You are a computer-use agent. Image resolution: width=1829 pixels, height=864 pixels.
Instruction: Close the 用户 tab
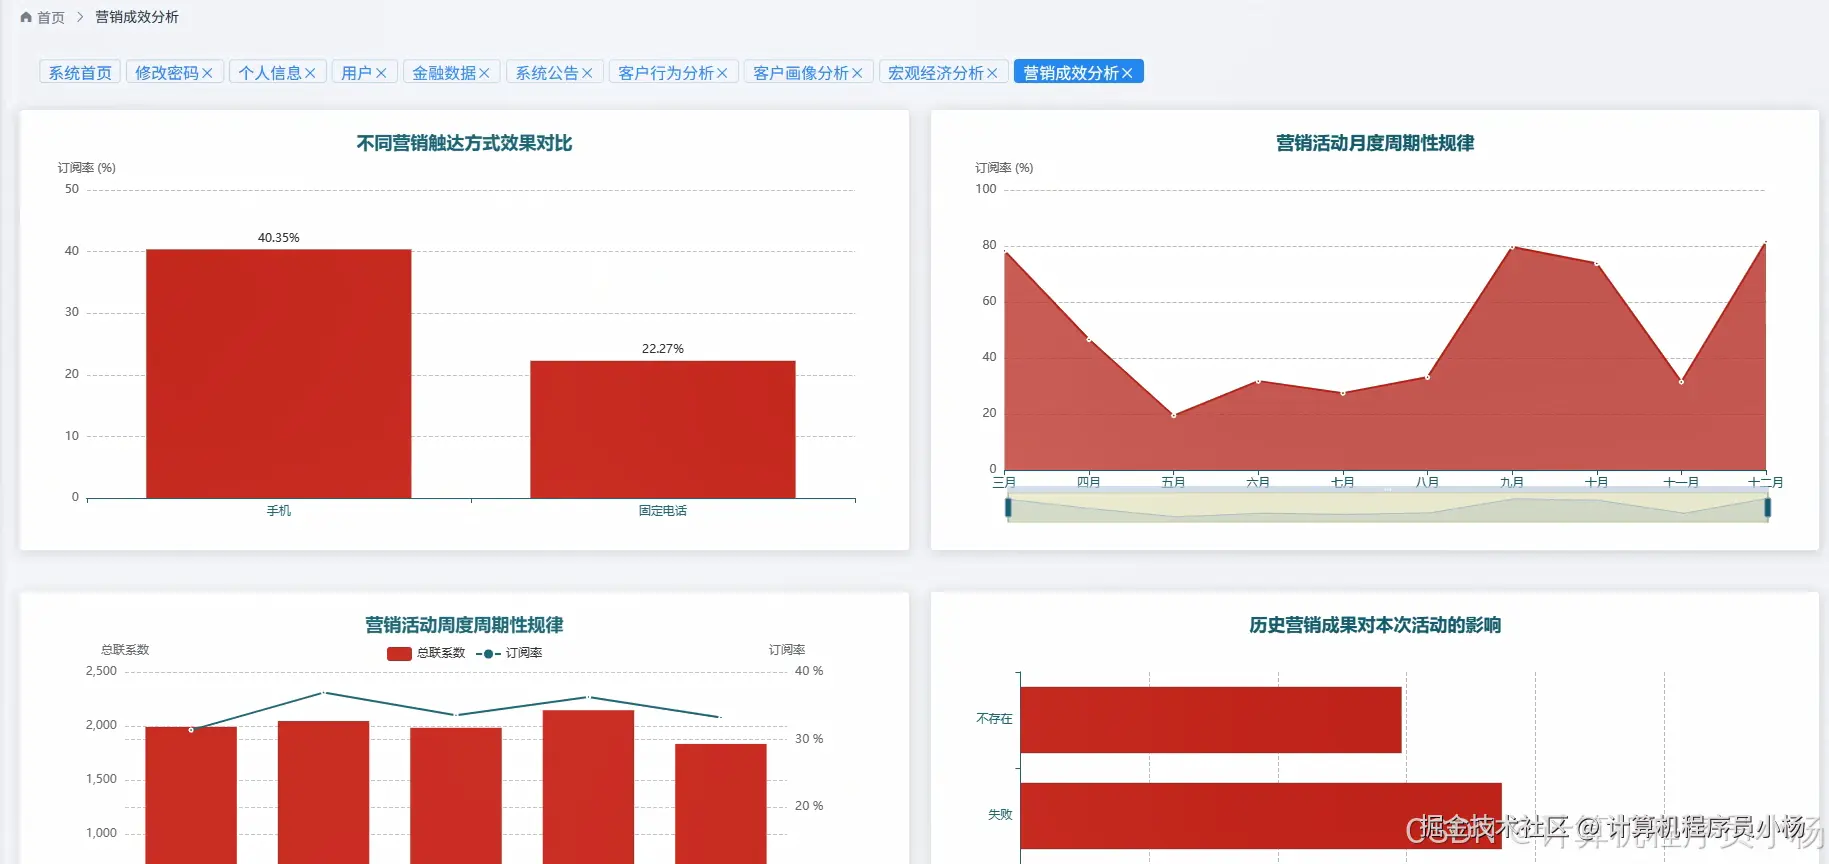381,73
